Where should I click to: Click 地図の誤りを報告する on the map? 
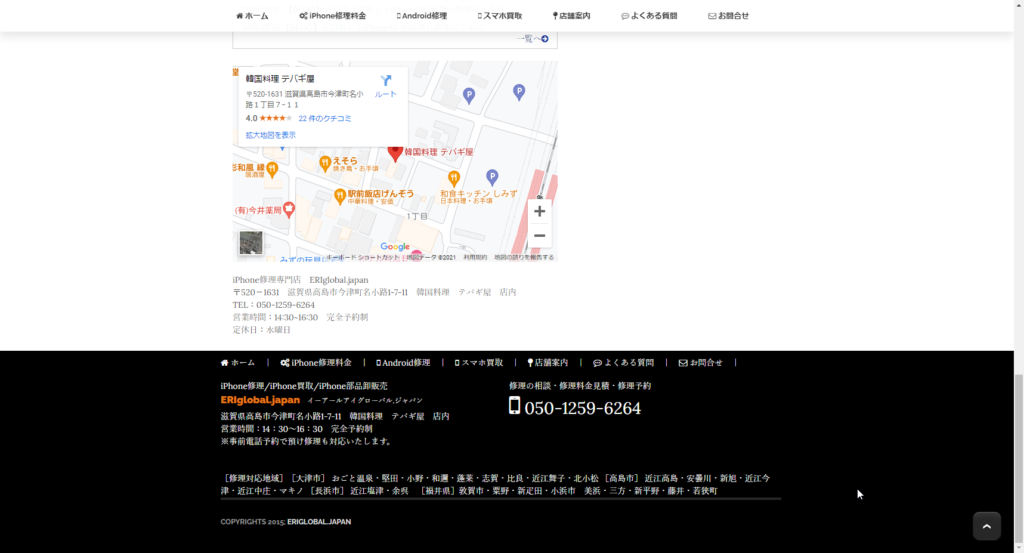coord(524,257)
